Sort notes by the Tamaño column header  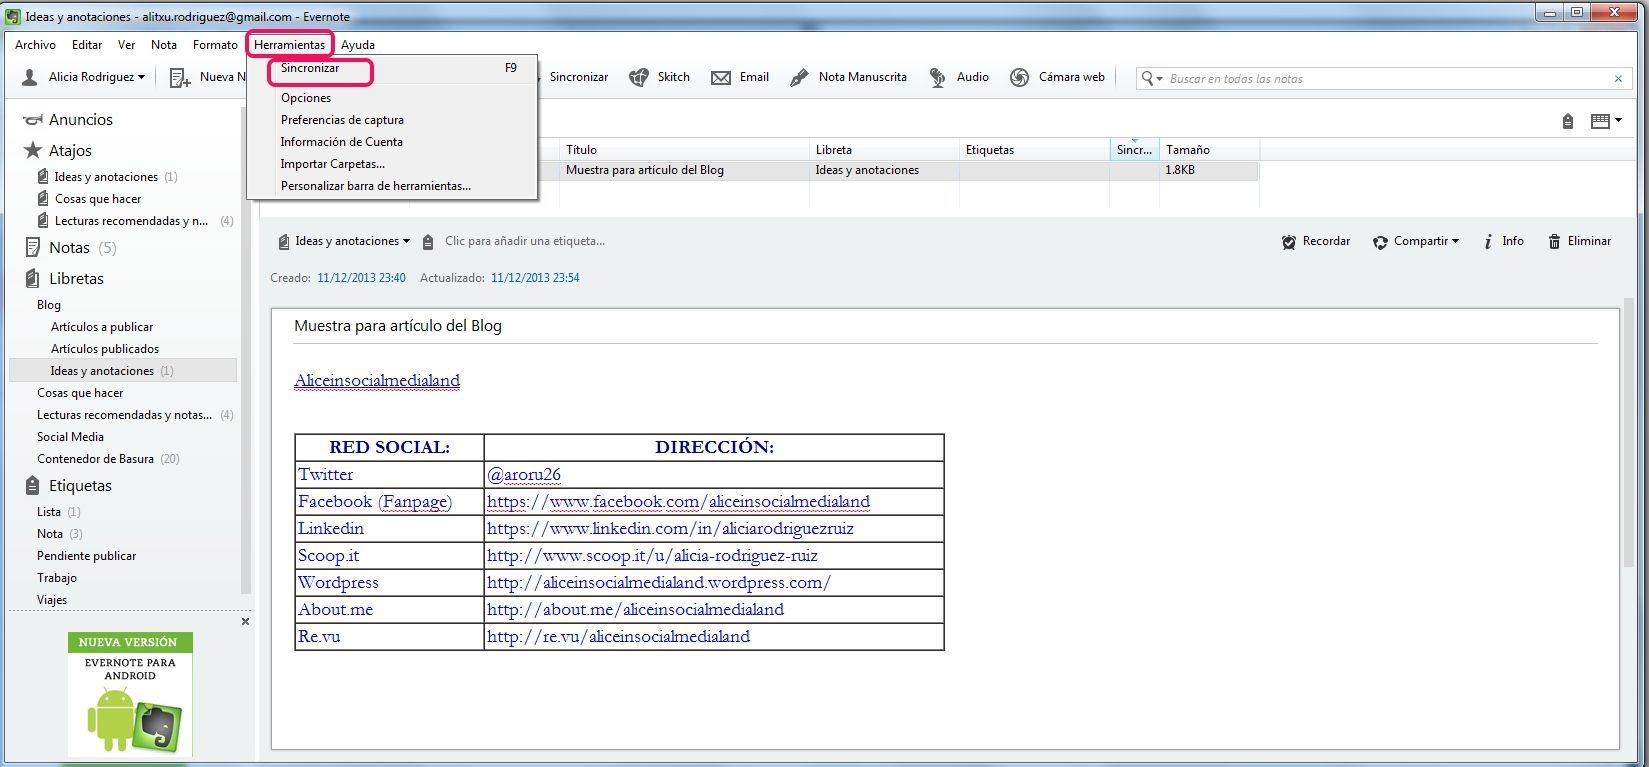pos(1209,150)
